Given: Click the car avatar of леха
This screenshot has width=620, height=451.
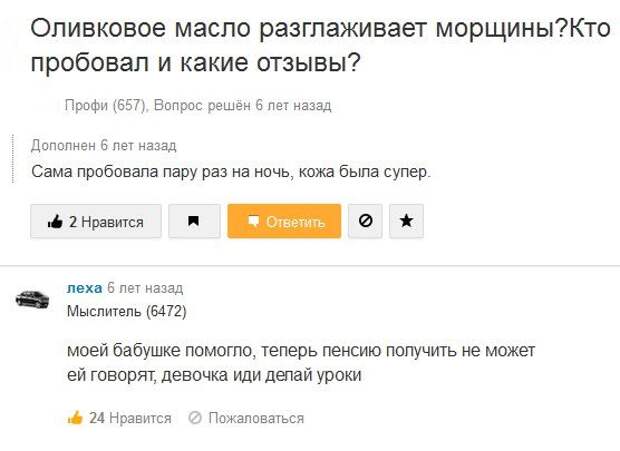Looking at the screenshot, I should 32,299.
